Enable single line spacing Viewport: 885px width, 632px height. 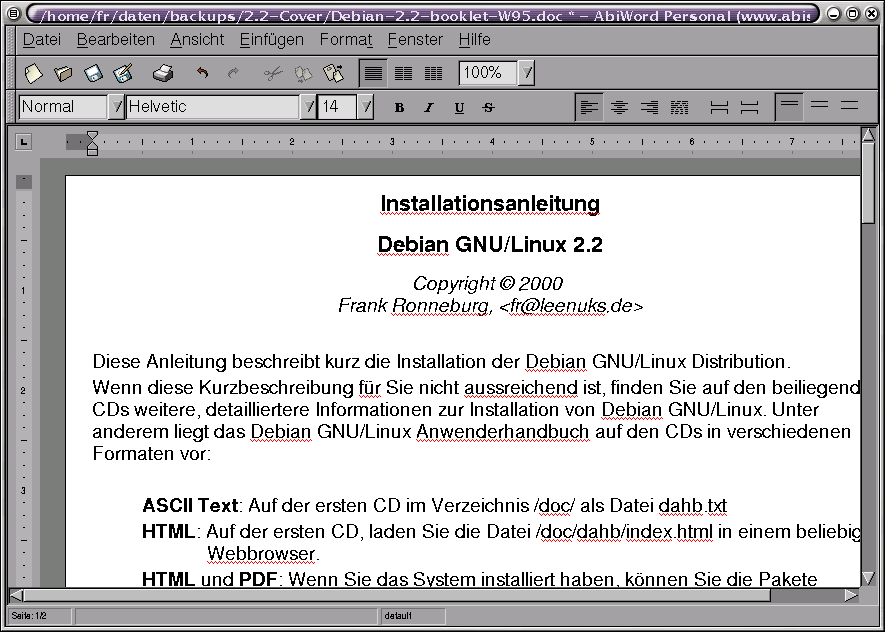click(789, 107)
